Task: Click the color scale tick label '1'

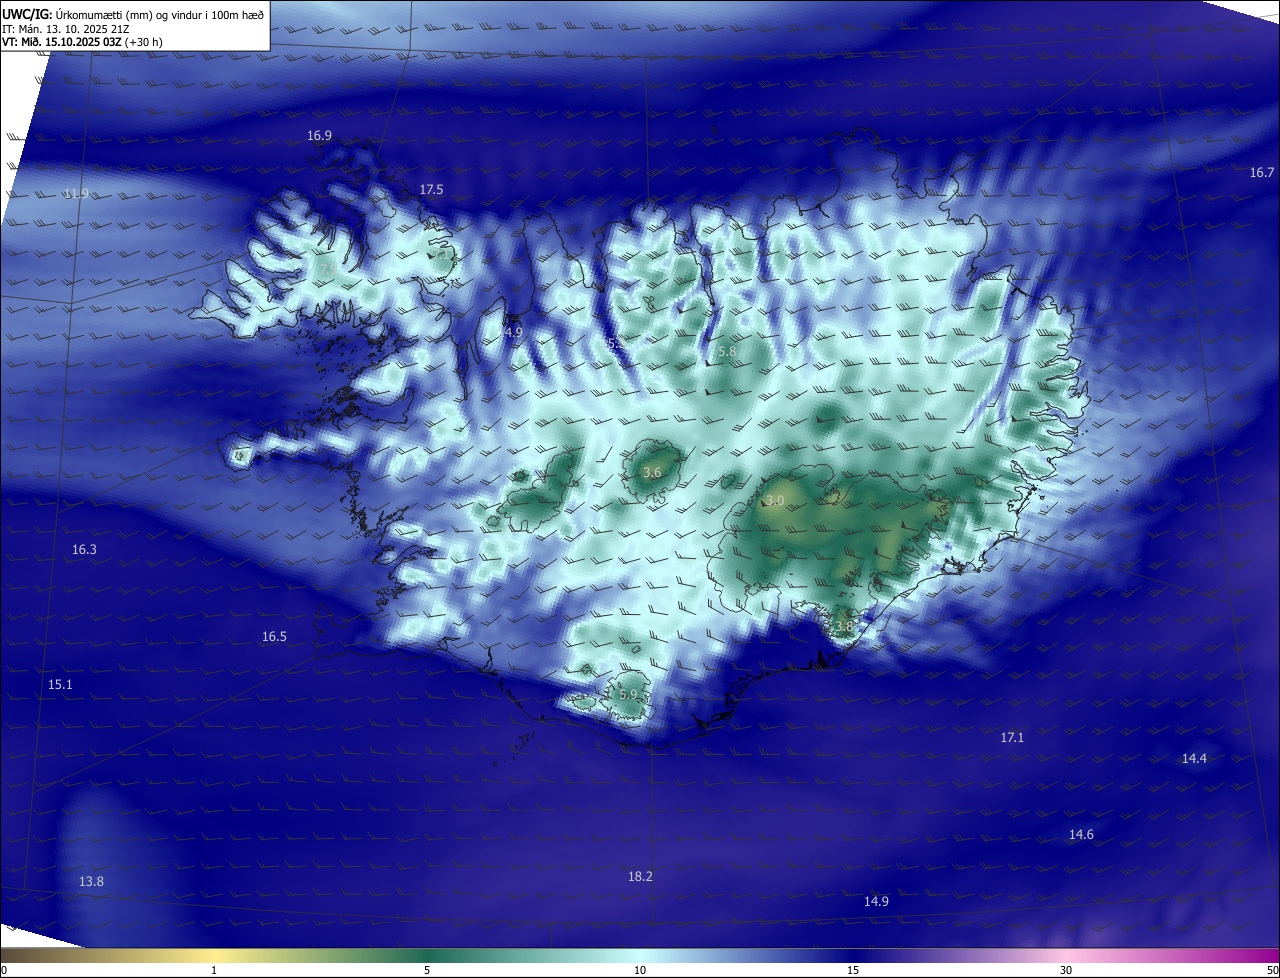Action: tap(214, 970)
